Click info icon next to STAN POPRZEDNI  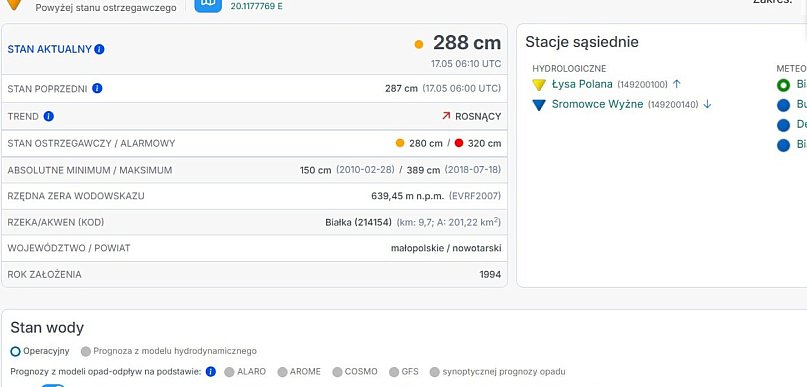pyautogui.click(x=97, y=89)
